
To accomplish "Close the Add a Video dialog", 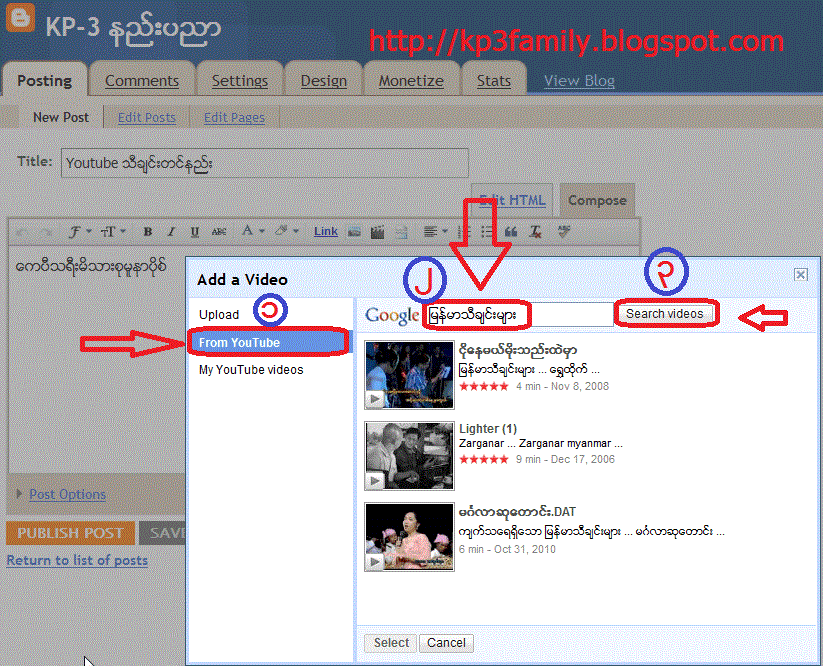I will coord(800,274).
